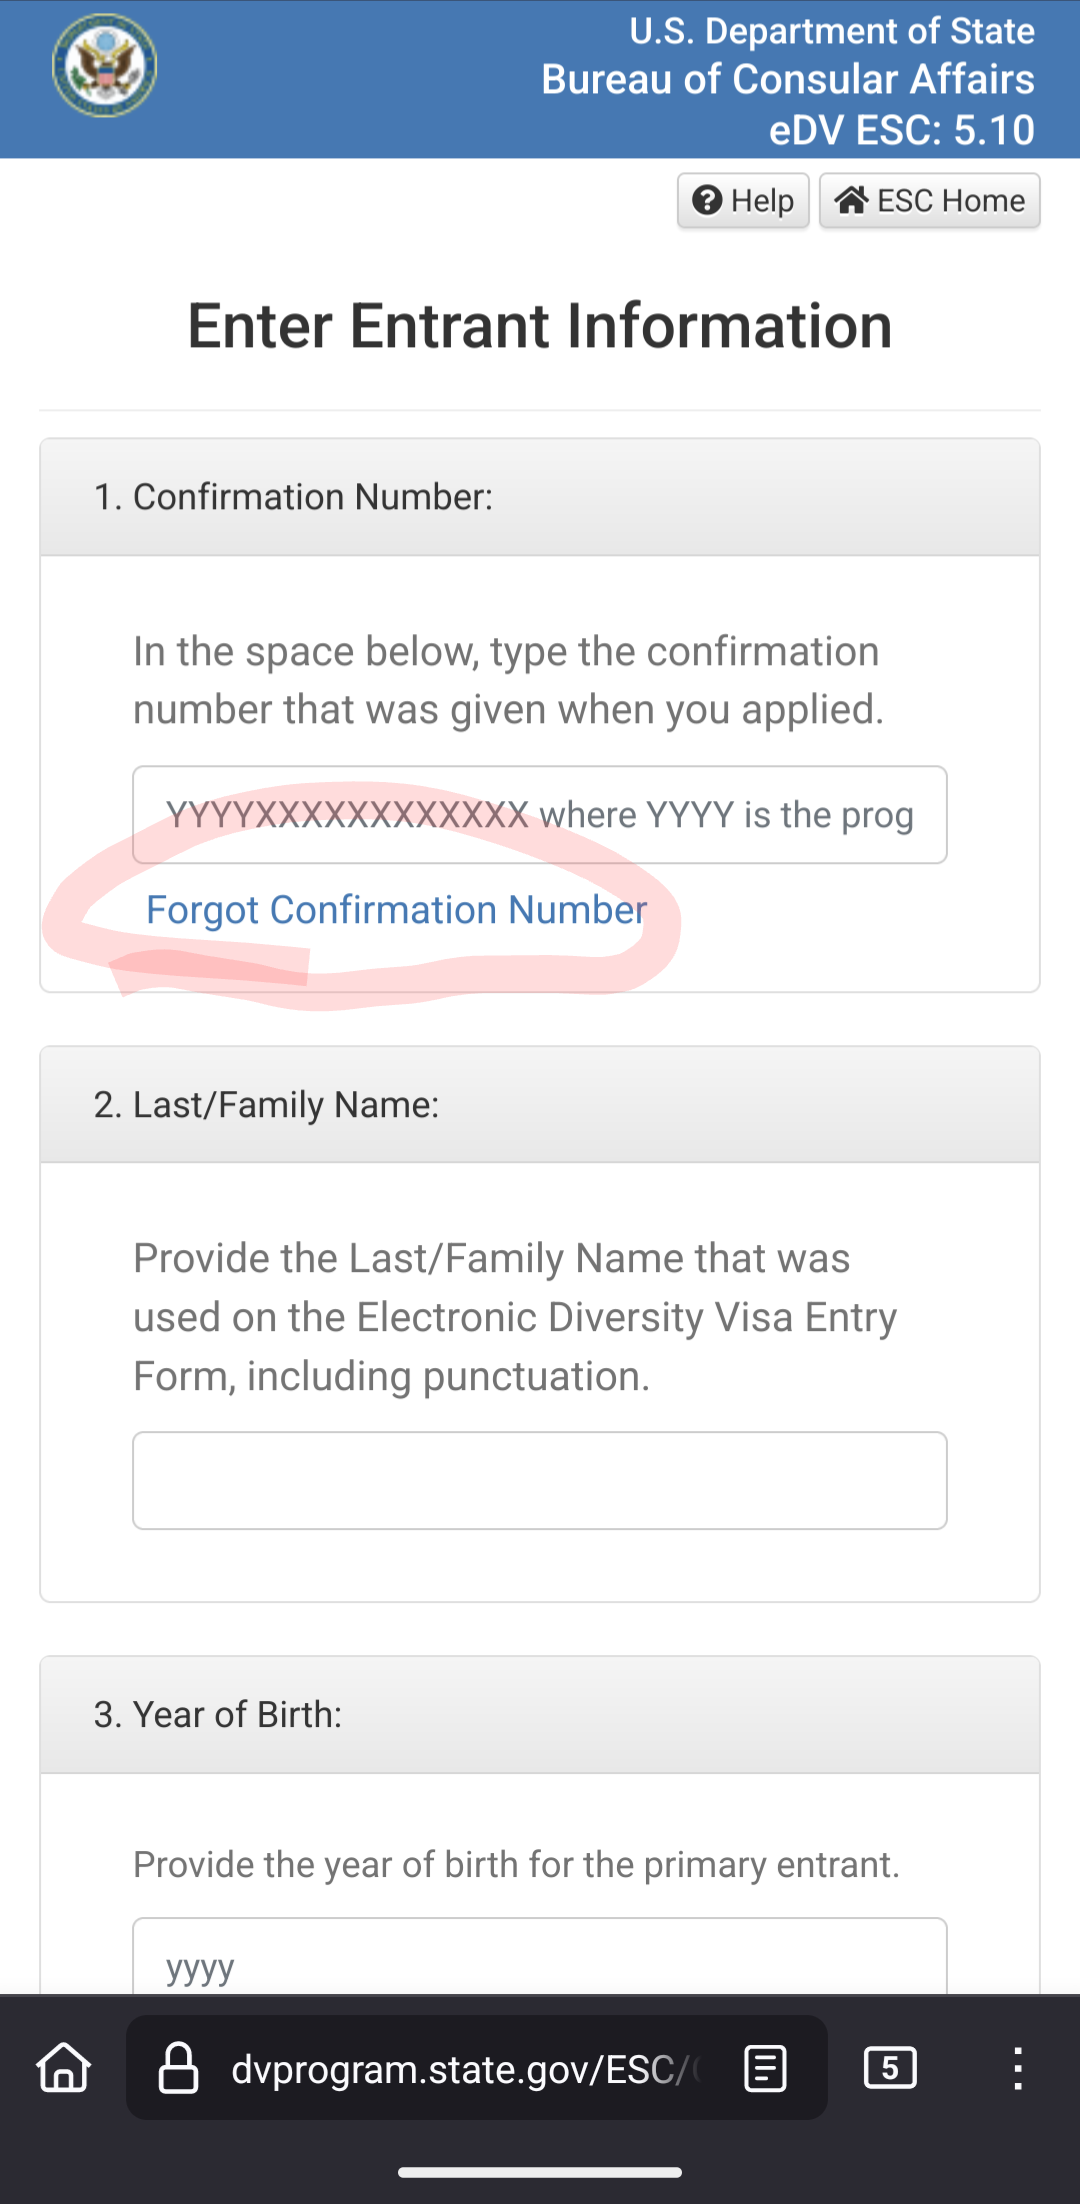The image size is (1080, 2204).
Task: Click the Bureau of Consular Affairs header text
Action: [788, 80]
